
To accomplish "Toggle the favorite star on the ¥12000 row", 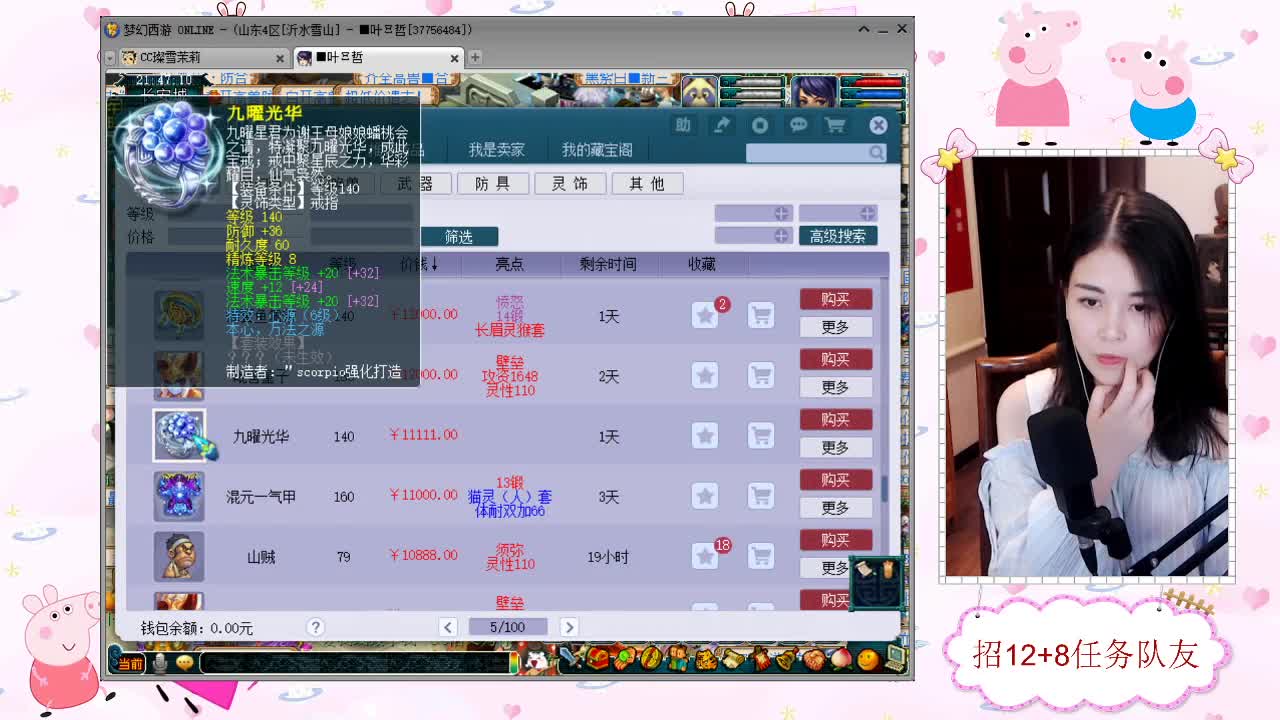I will coord(705,376).
